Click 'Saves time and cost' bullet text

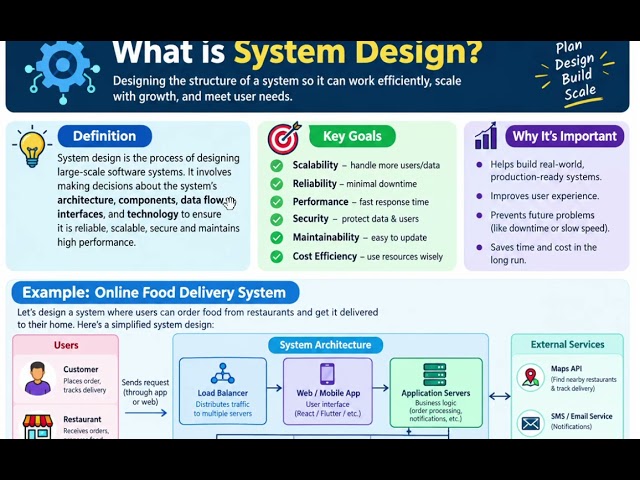[x=543, y=253]
